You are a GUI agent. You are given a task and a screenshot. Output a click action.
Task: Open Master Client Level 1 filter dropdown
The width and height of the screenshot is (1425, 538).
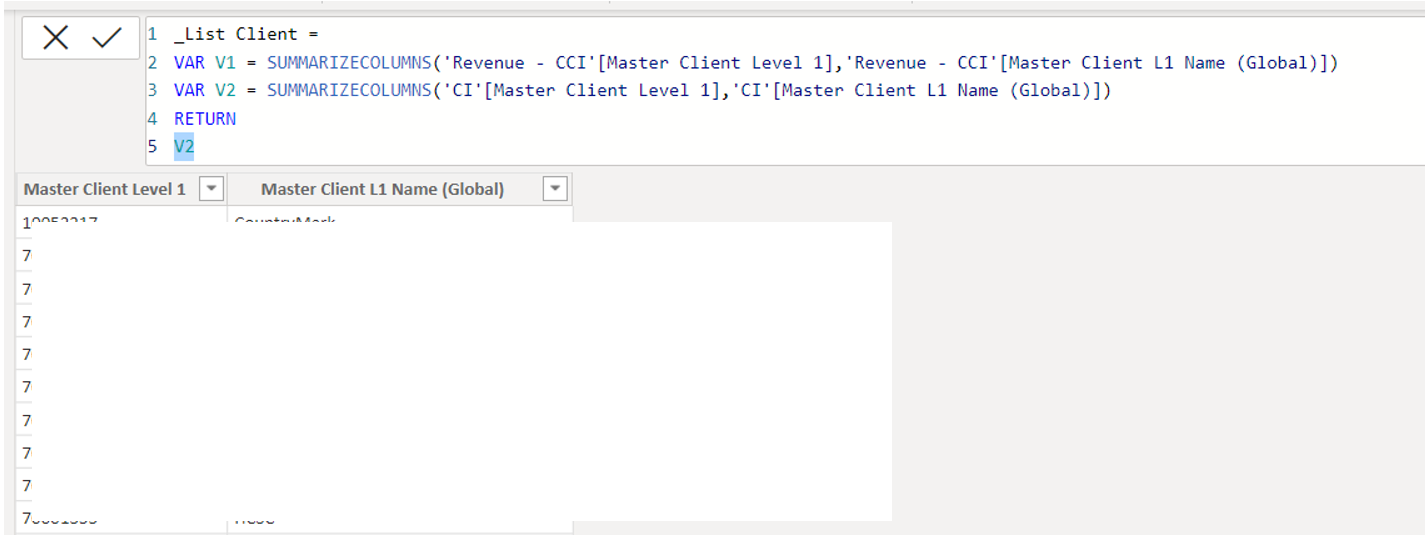211,189
